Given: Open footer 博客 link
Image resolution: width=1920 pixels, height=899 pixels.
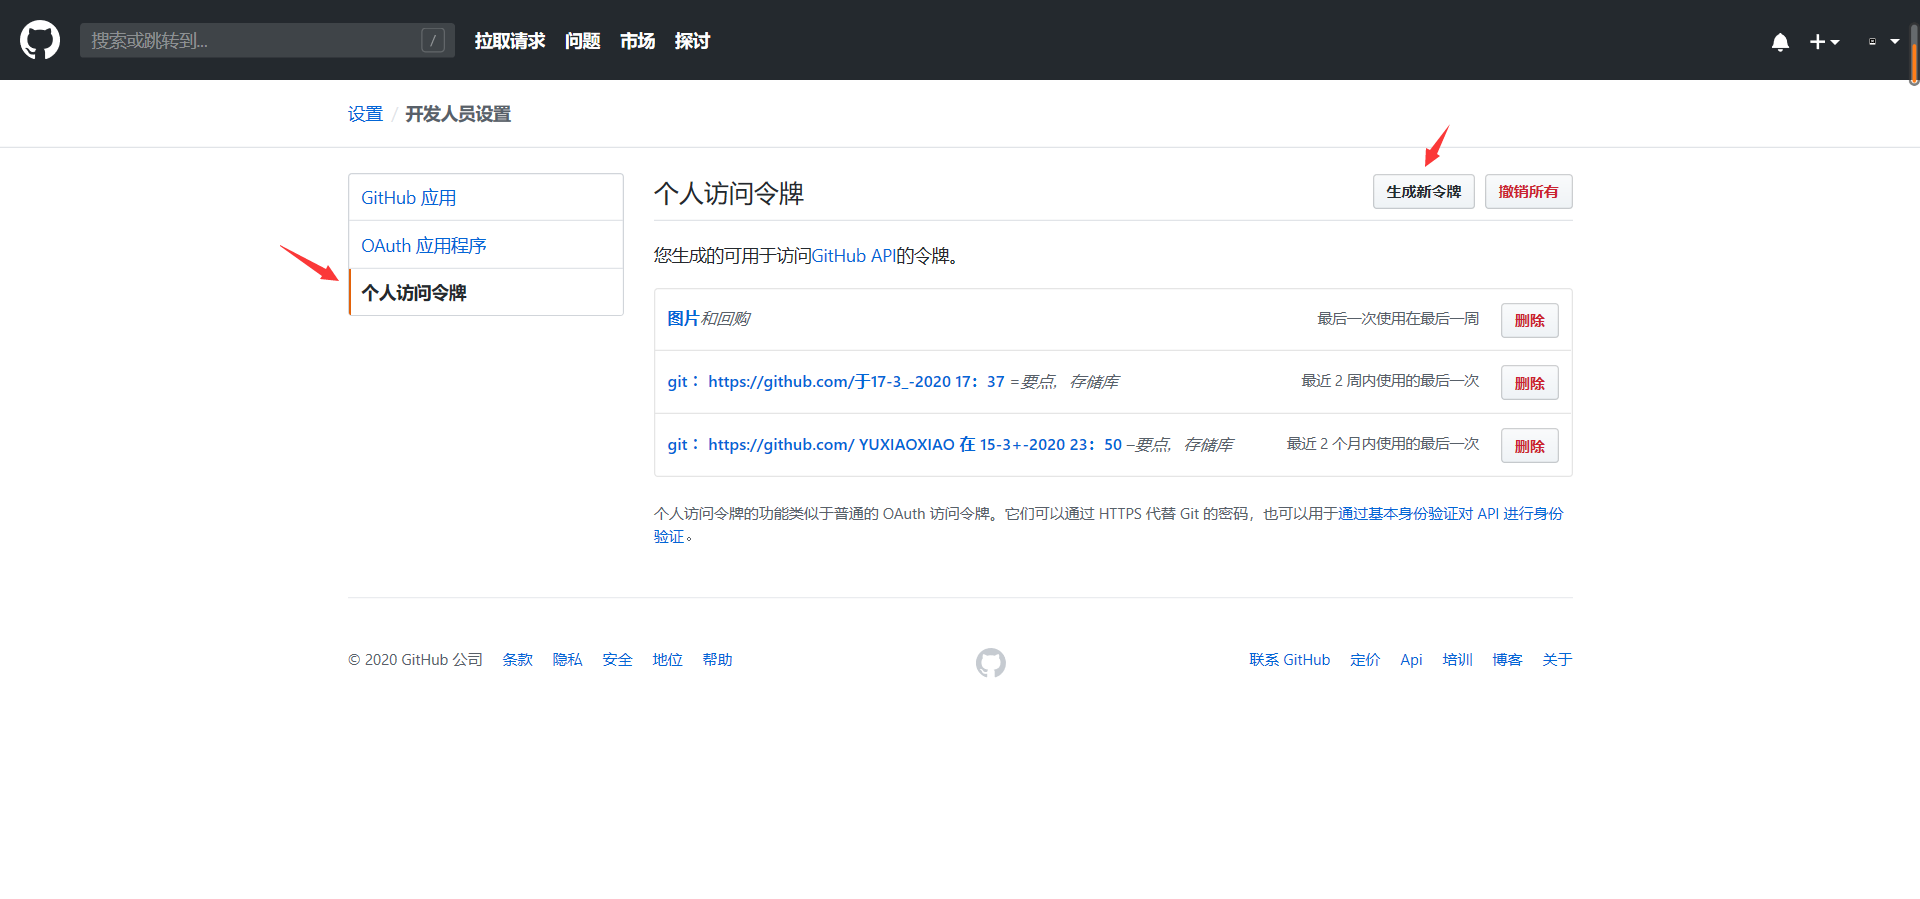Looking at the screenshot, I should pos(1507,660).
